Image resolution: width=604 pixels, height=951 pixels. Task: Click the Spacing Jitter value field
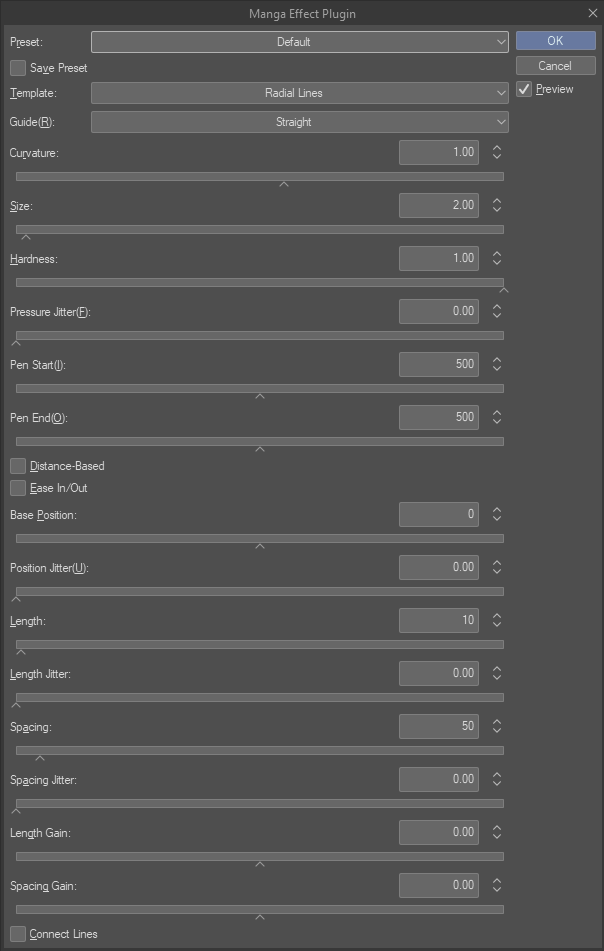pyautogui.click(x=438, y=779)
